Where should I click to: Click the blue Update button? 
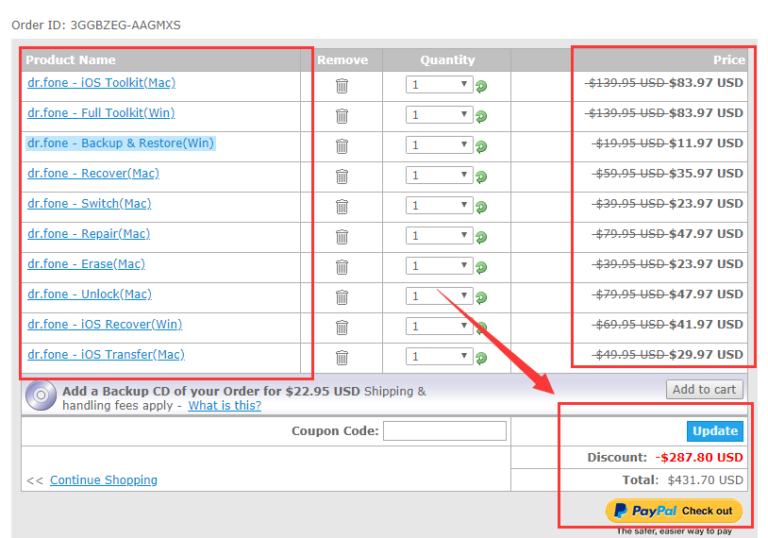pyautogui.click(x=715, y=431)
